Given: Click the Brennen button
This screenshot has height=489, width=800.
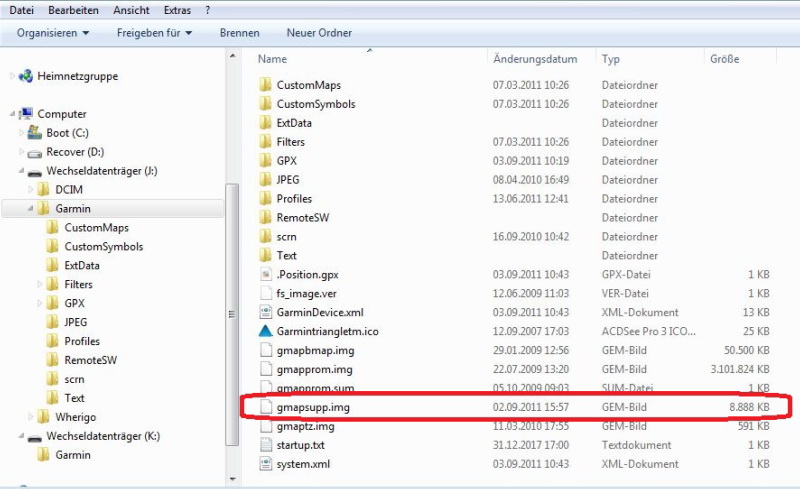Looking at the screenshot, I should [x=240, y=33].
